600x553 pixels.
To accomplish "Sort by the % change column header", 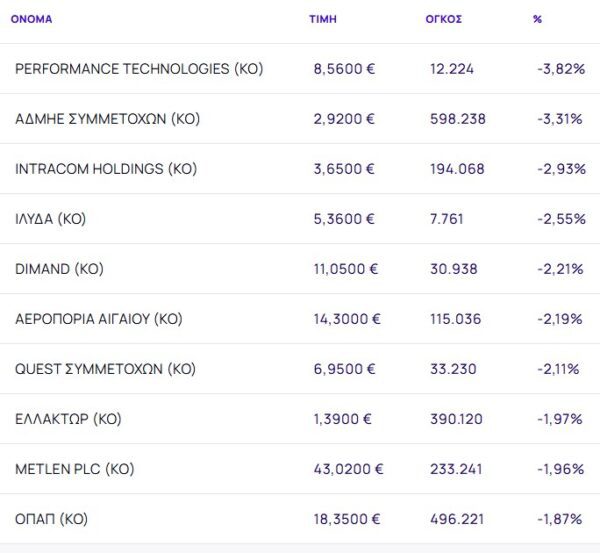I will point(538,19).
